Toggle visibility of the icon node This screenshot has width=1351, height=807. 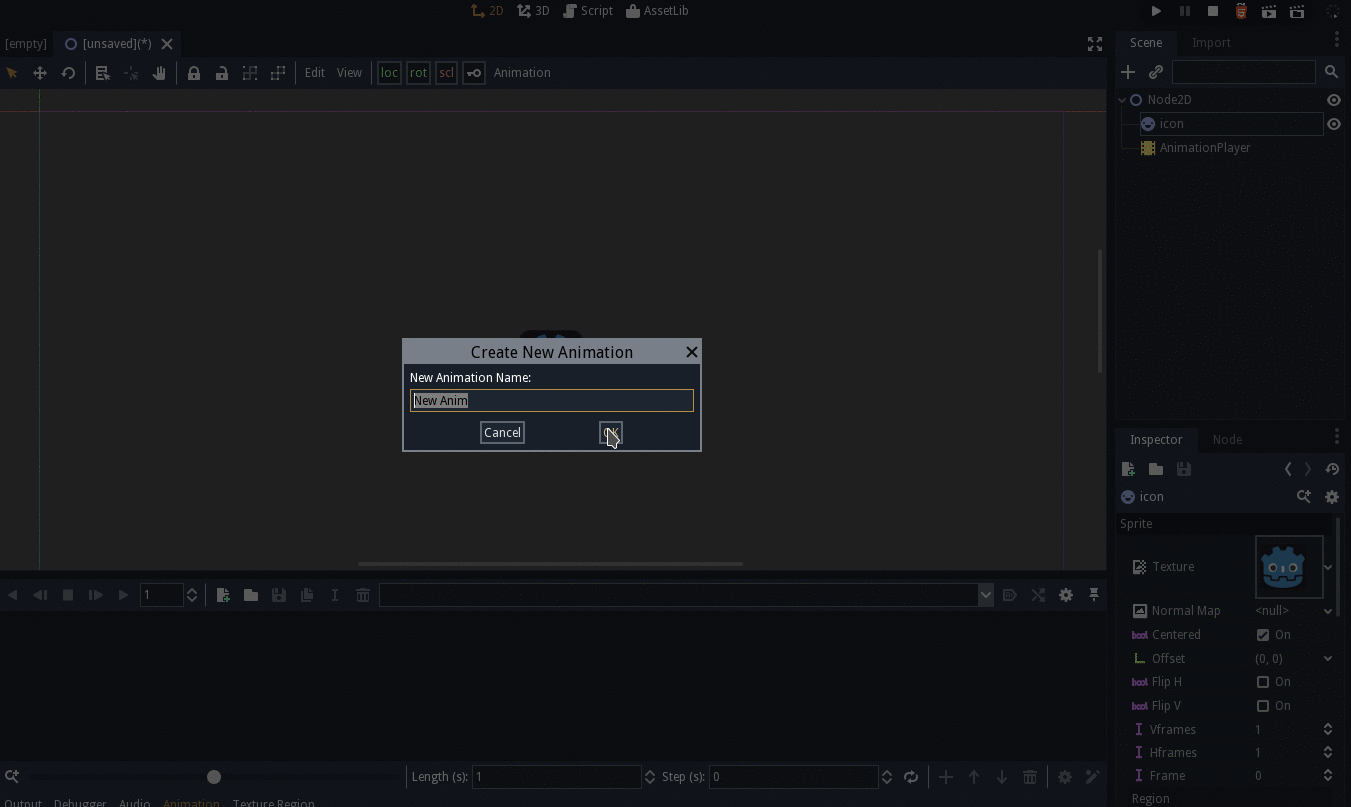1333,123
